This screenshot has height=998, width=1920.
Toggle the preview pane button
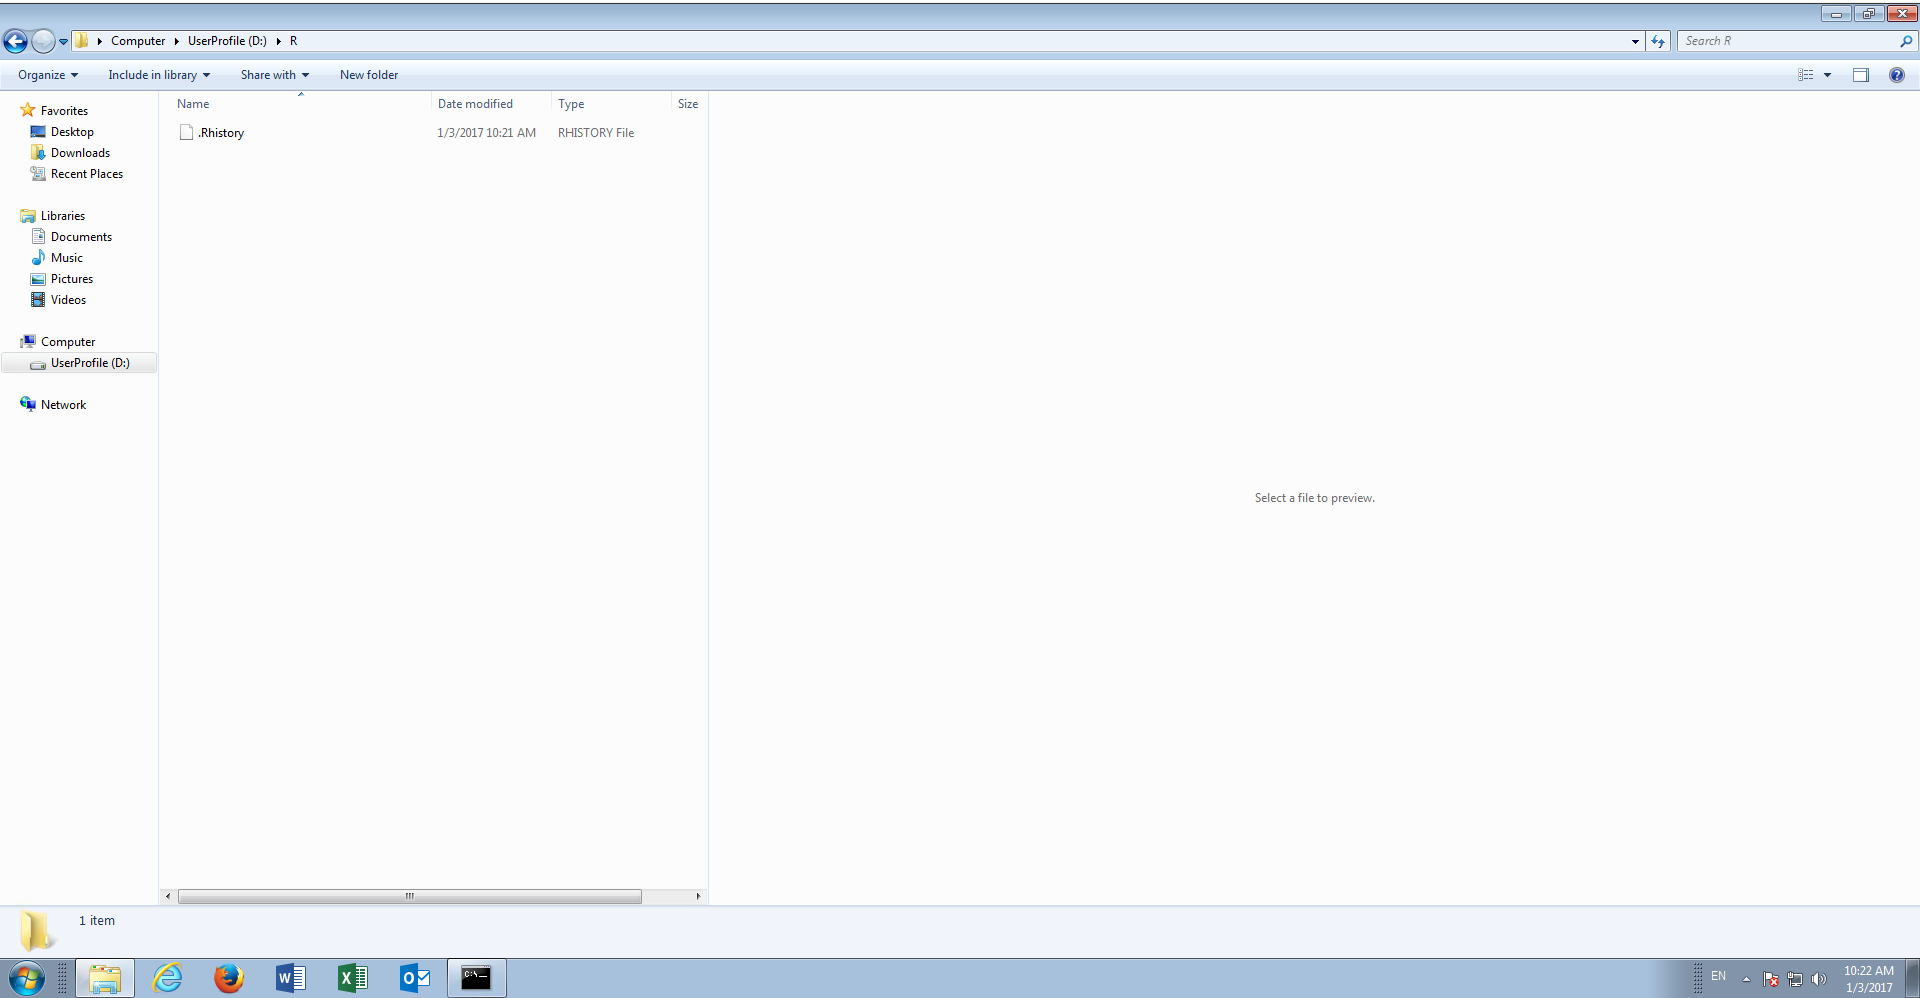[1861, 75]
